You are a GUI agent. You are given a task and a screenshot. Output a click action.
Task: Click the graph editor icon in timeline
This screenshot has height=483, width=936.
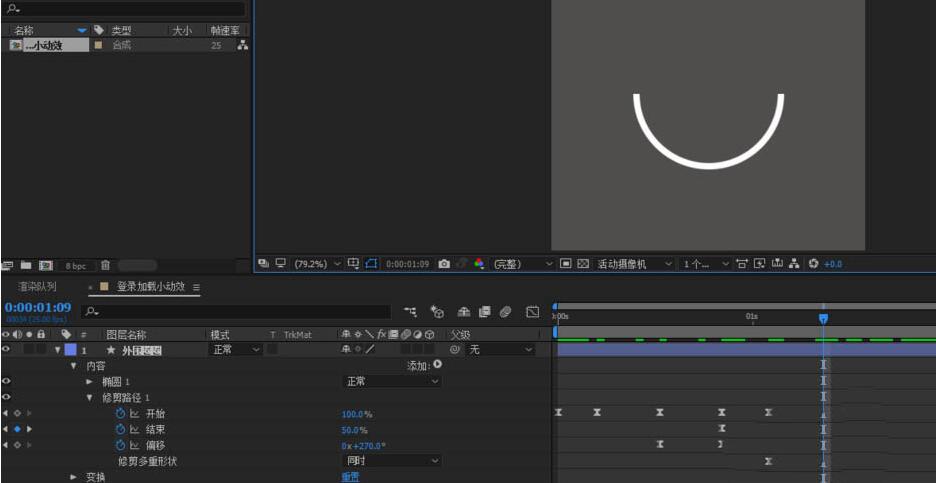(533, 312)
